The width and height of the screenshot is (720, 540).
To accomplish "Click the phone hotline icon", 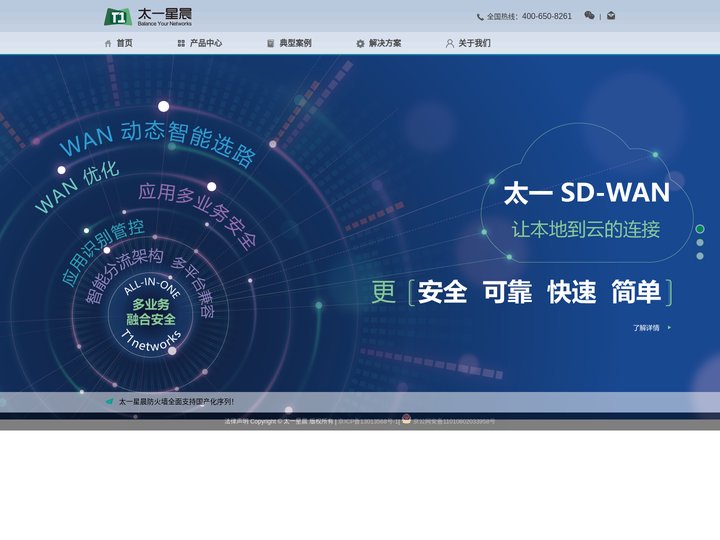I will pyautogui.click(x=480, y=17).
